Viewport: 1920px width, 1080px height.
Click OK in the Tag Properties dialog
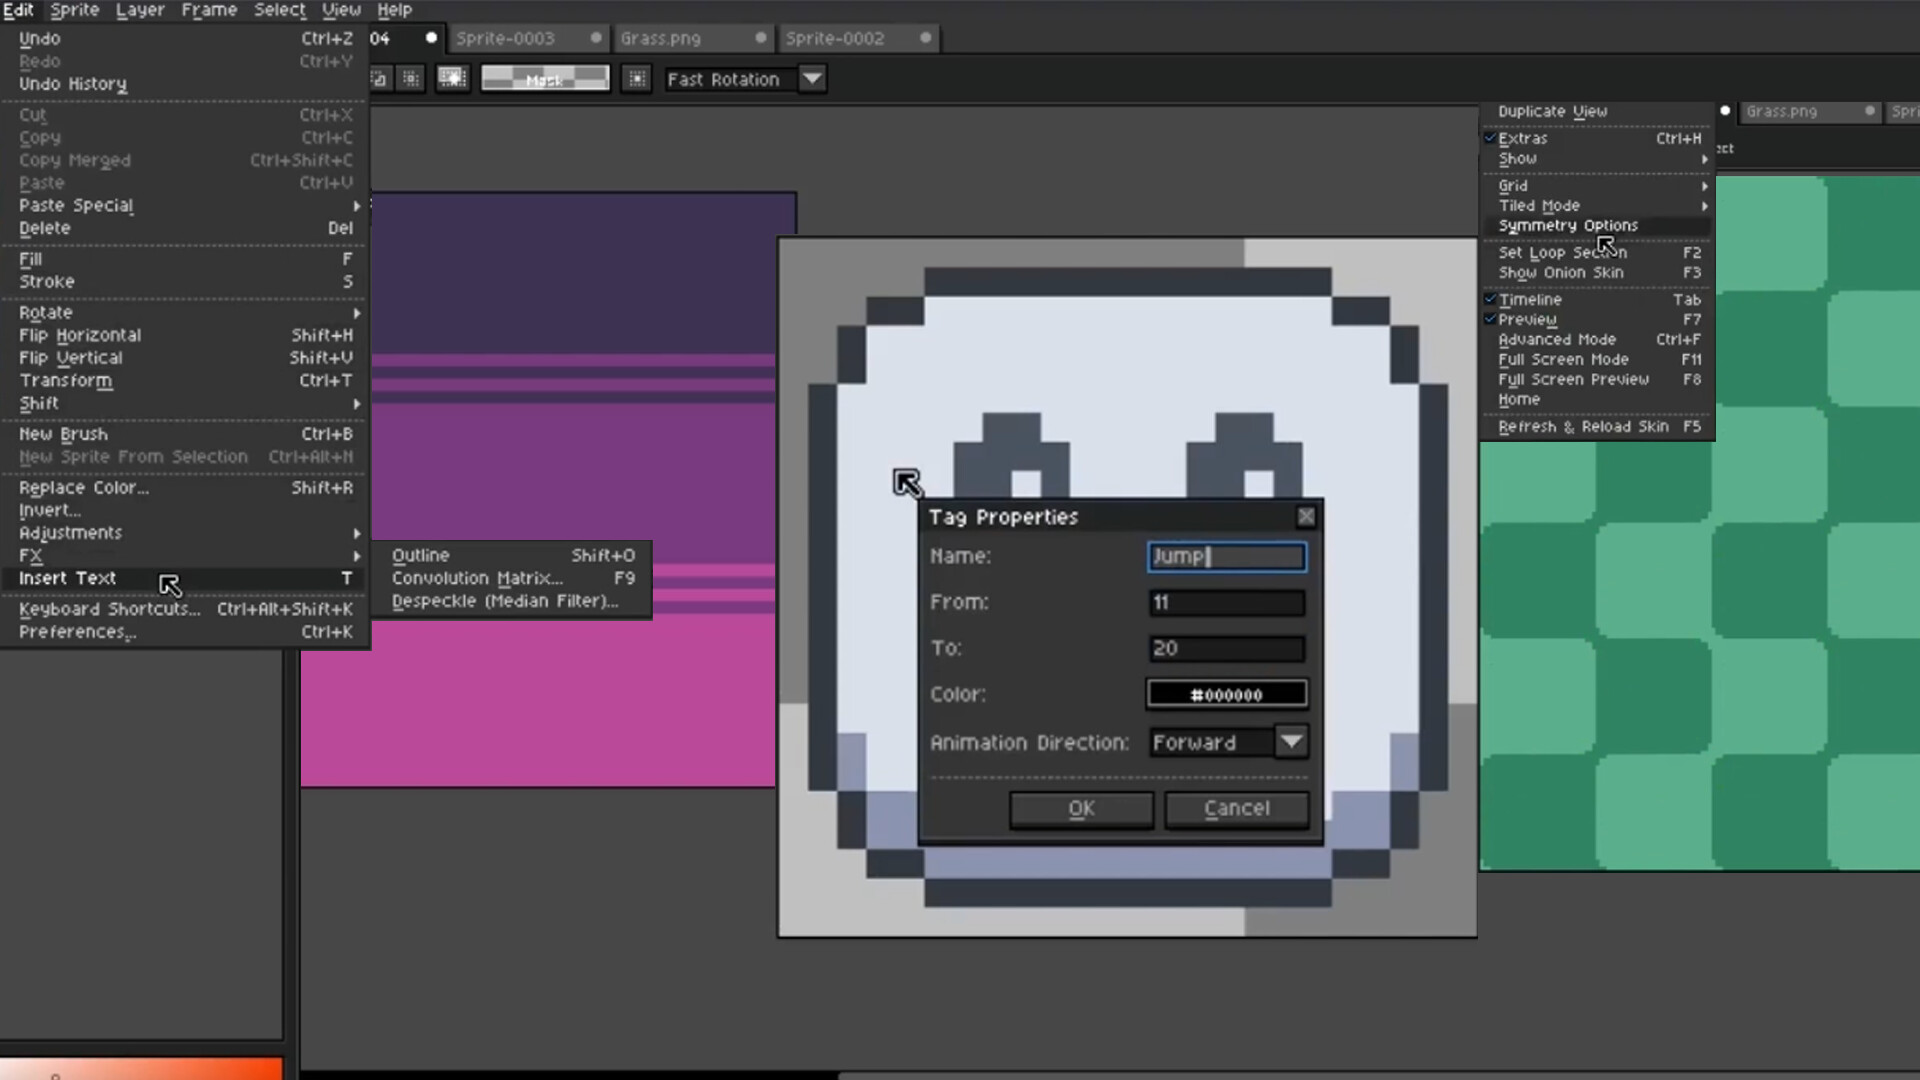(1081, 809)
